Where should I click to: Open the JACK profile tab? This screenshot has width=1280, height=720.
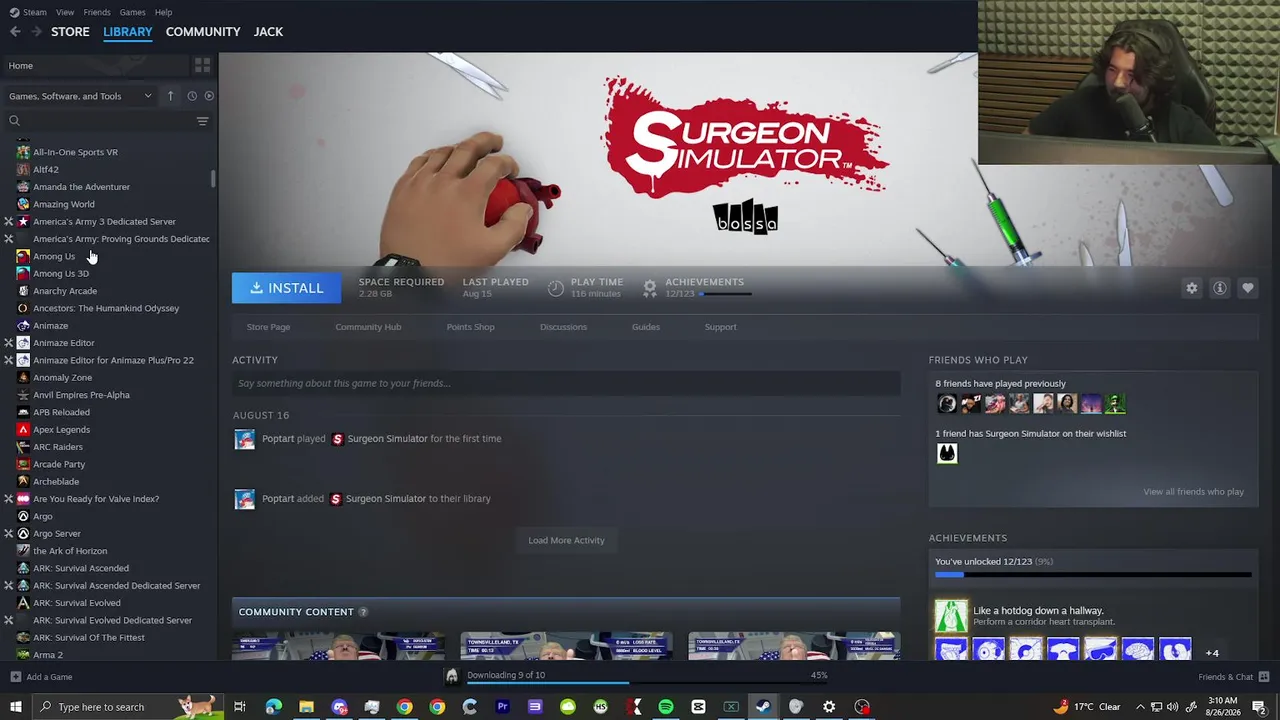pos(268,32)
